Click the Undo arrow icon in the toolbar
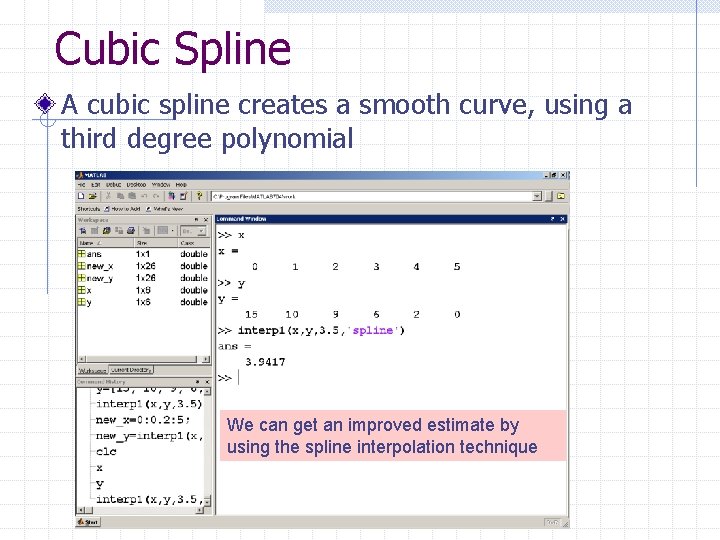 (144, 196)
